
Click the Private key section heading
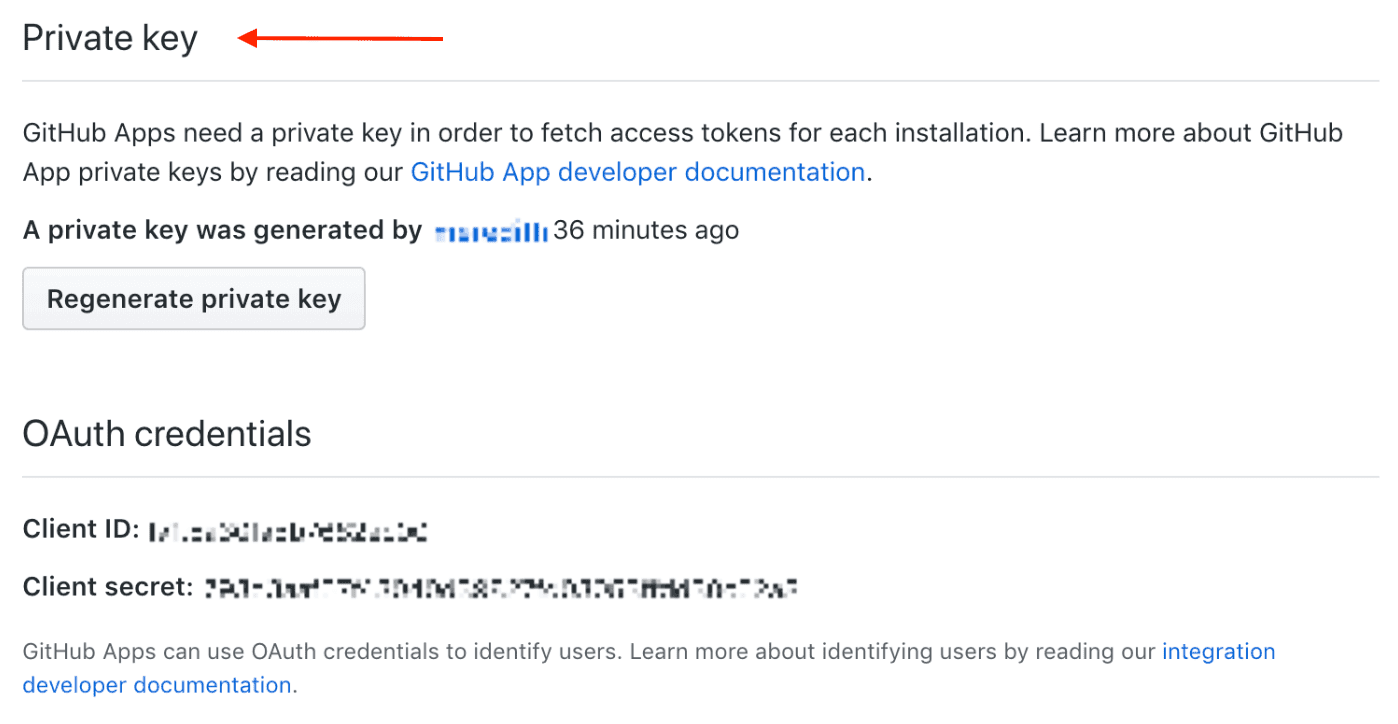point(109,37)
